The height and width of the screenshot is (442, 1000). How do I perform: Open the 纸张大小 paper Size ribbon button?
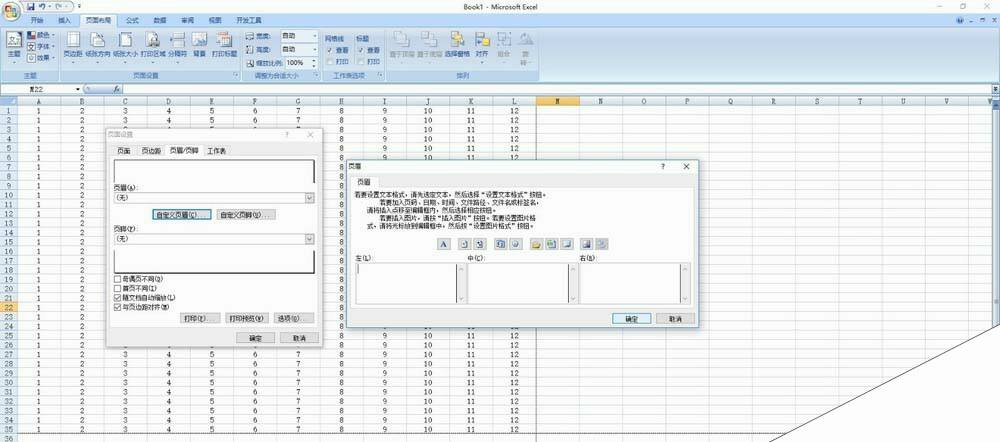[126, 46]
